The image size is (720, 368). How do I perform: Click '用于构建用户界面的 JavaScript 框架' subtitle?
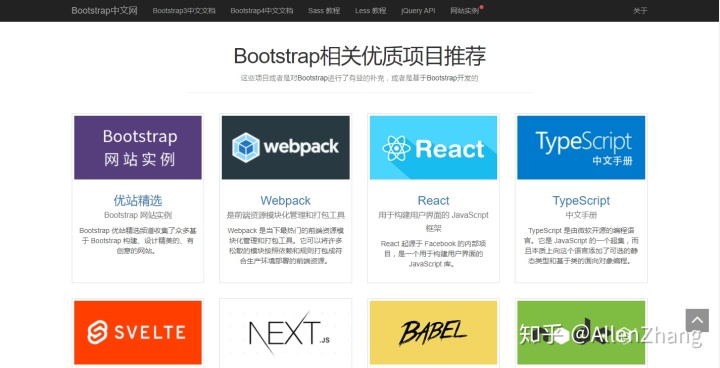(x=433, y=221)
